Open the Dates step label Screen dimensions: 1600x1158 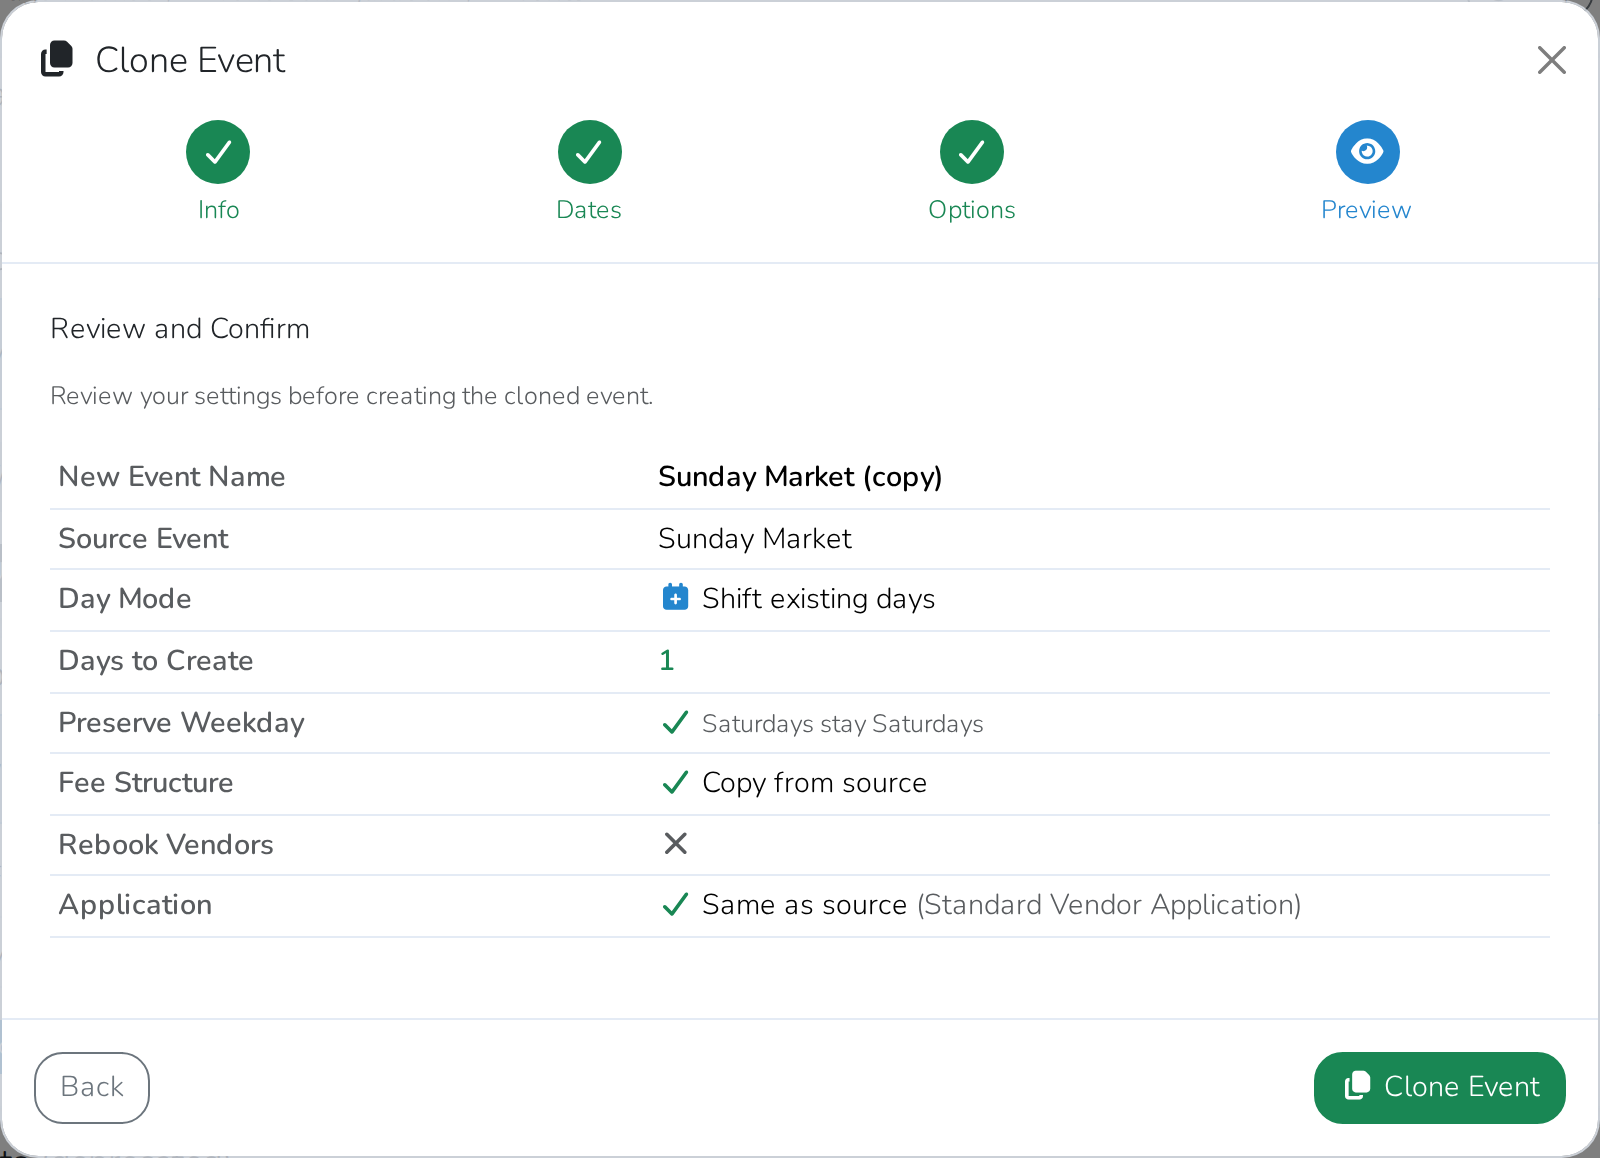(589, 210)
